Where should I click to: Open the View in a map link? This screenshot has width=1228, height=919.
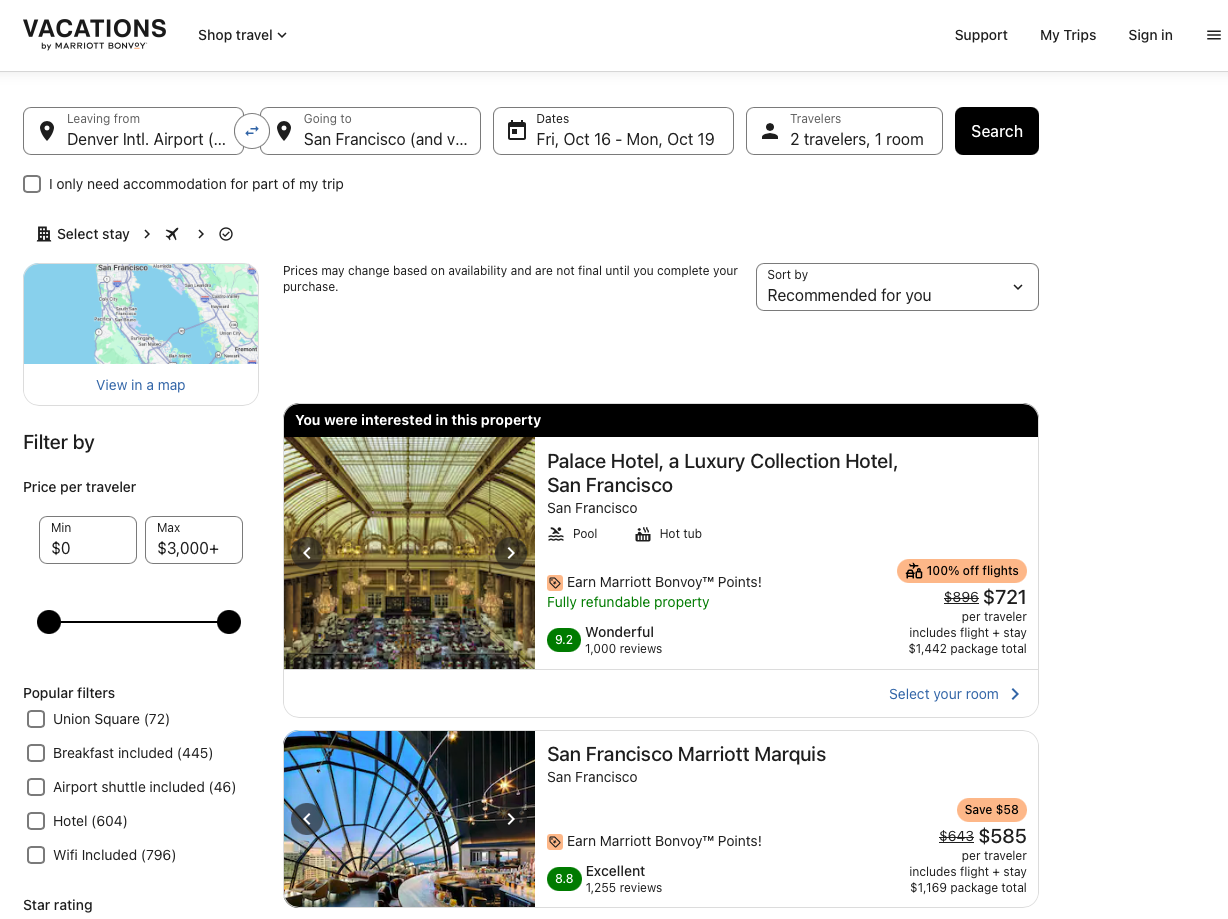tap(141, 385)
